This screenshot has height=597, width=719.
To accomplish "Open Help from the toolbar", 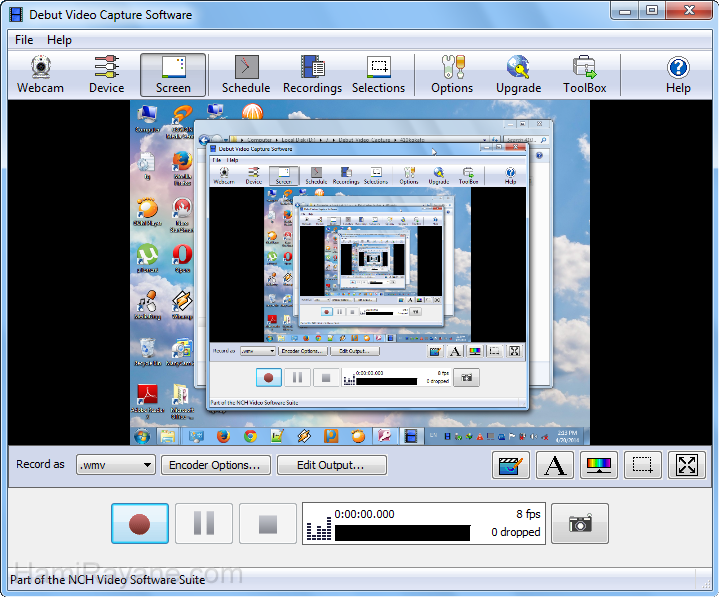I will (x=678, y=75).
